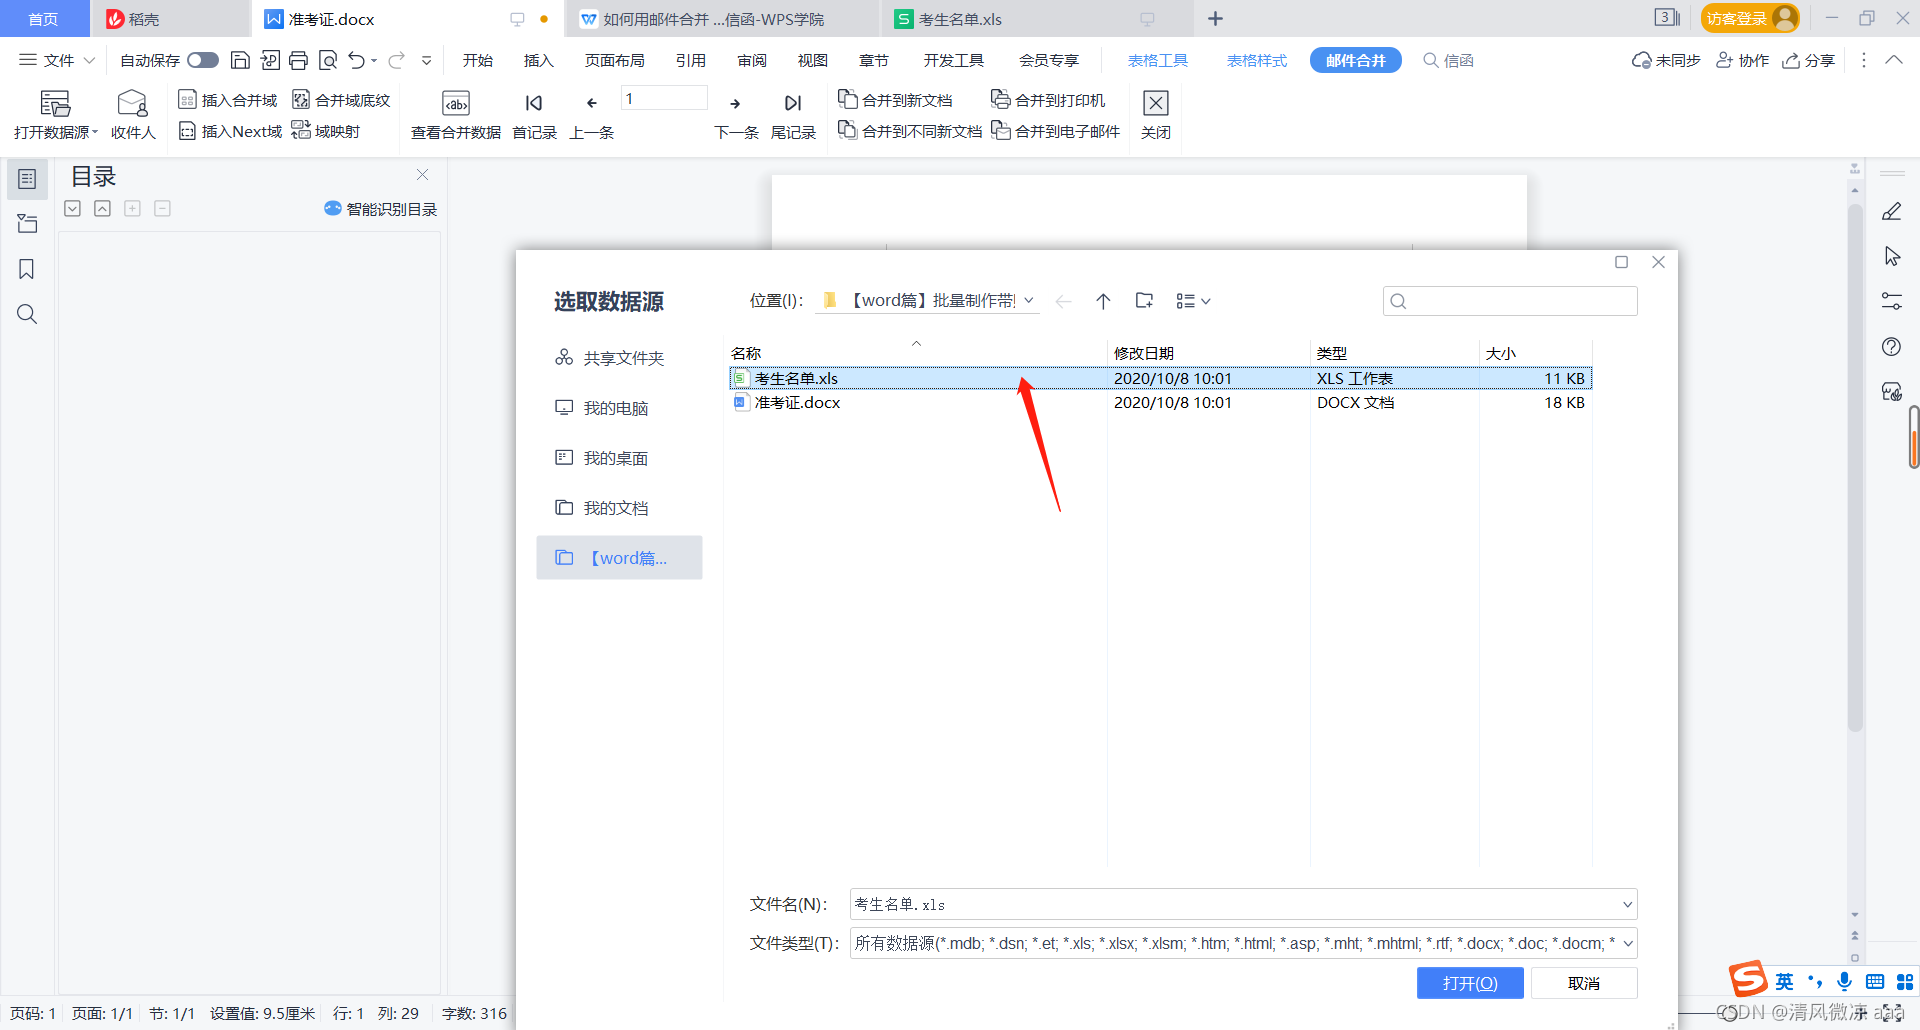The image size is (1920, 1030).
Task: Open the bookmark panel in left sidebar
Action: click(27, 268)
